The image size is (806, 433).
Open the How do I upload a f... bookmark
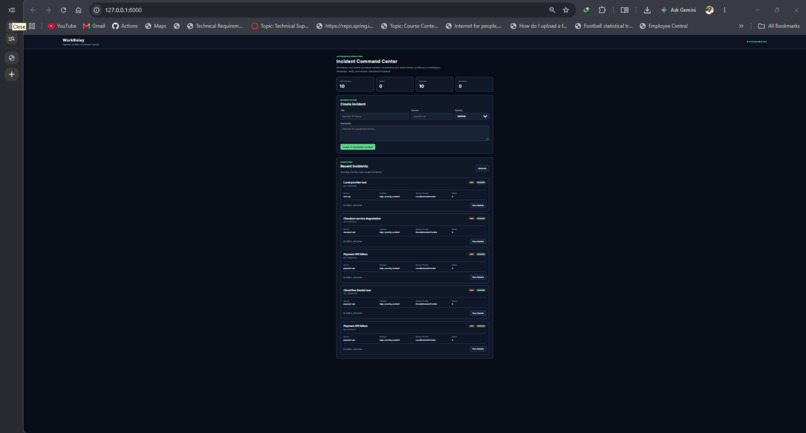[x=538, y=26]
